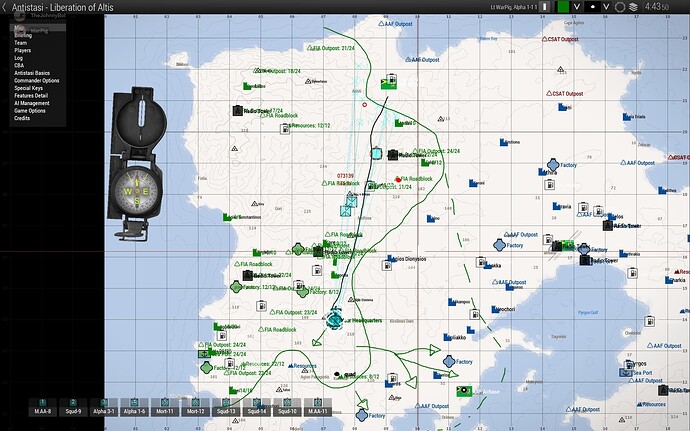690x431 pixels.
Task: Click the red grid reference 073139
Action: pos(345,176)
